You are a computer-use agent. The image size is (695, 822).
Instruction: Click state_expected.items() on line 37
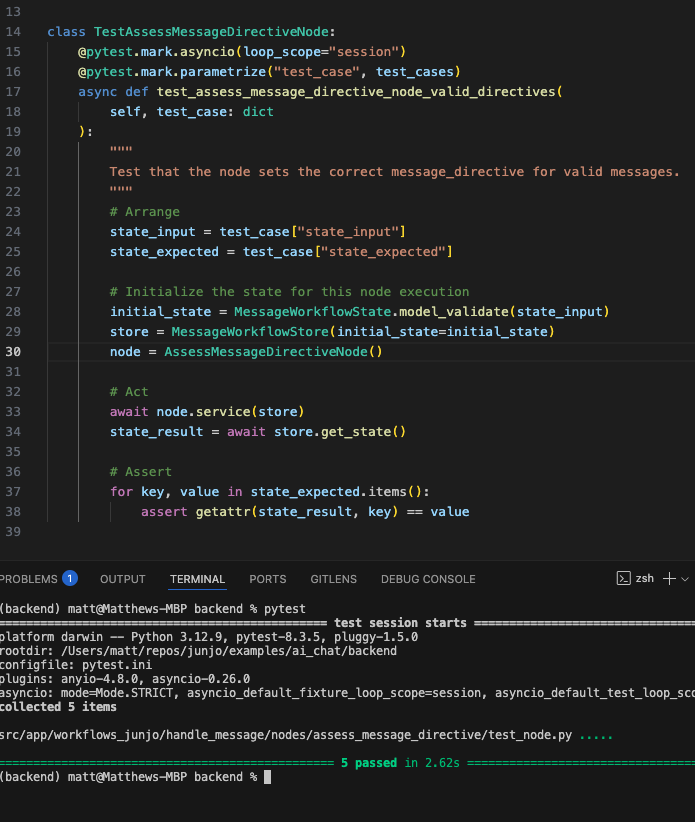click(x=336, y=492)
